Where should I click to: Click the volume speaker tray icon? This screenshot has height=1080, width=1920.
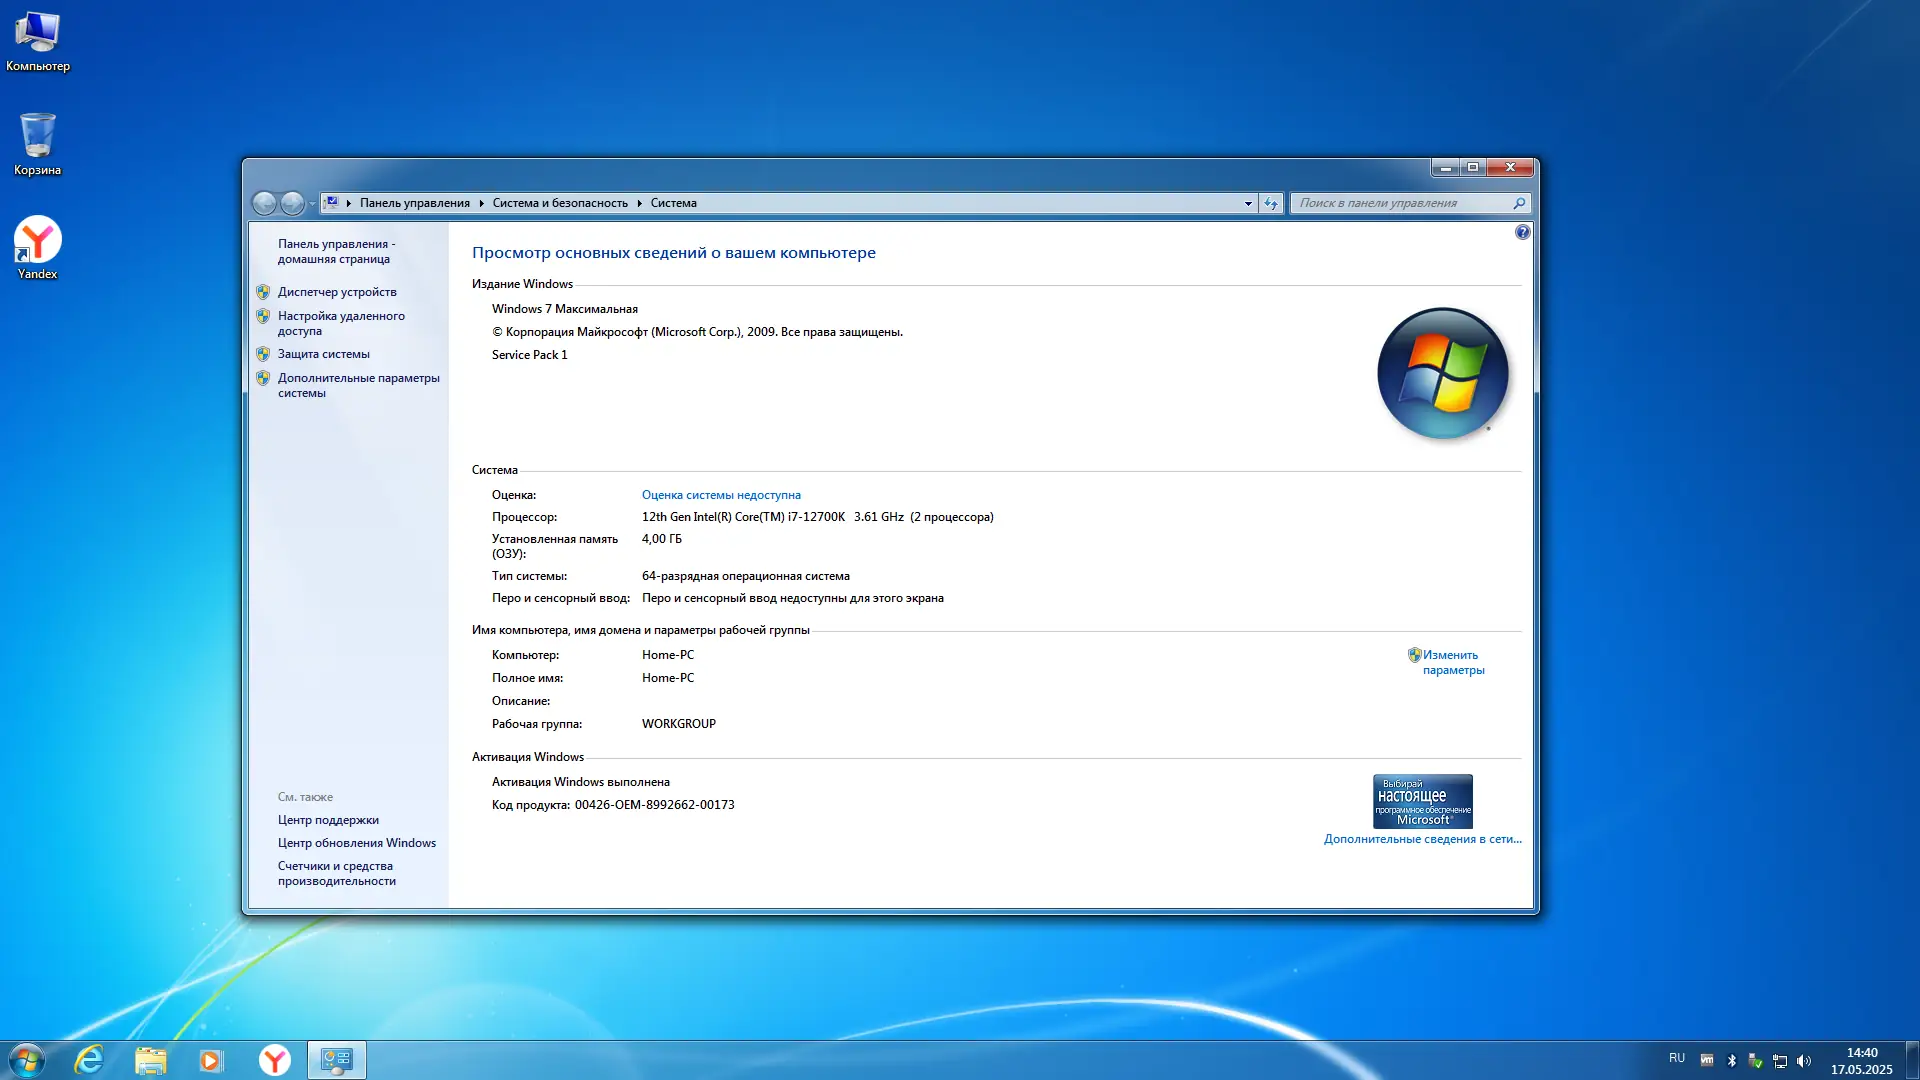1804,1061
